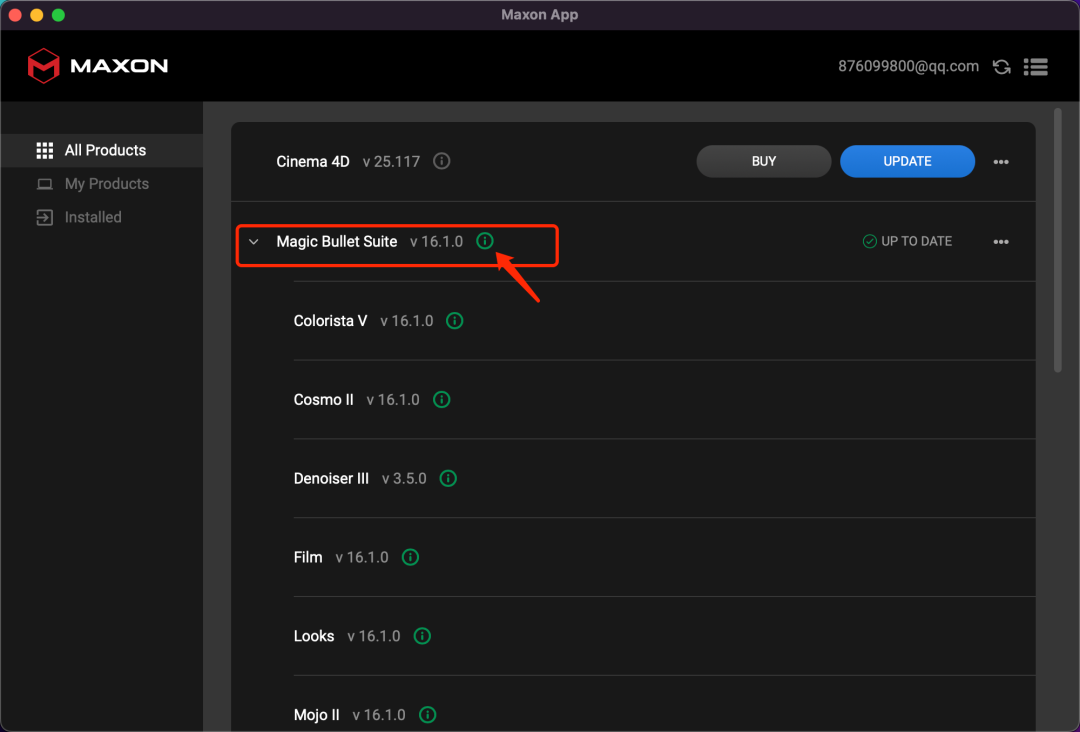Open the list menu icon top right
Image resolution: width=1080 pixels, height=732 pixels.
[1036, 67]
